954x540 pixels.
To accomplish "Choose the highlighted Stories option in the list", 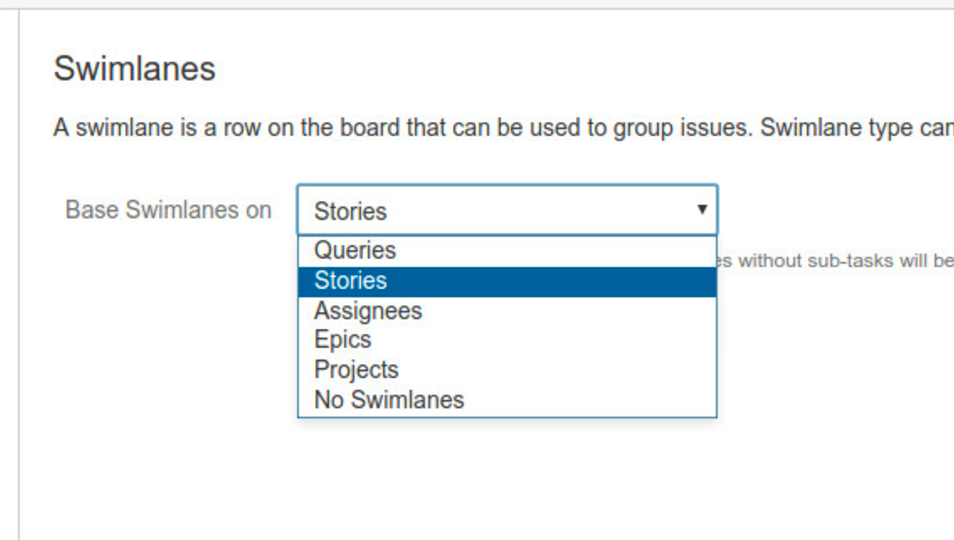I will tap(507, 282).
